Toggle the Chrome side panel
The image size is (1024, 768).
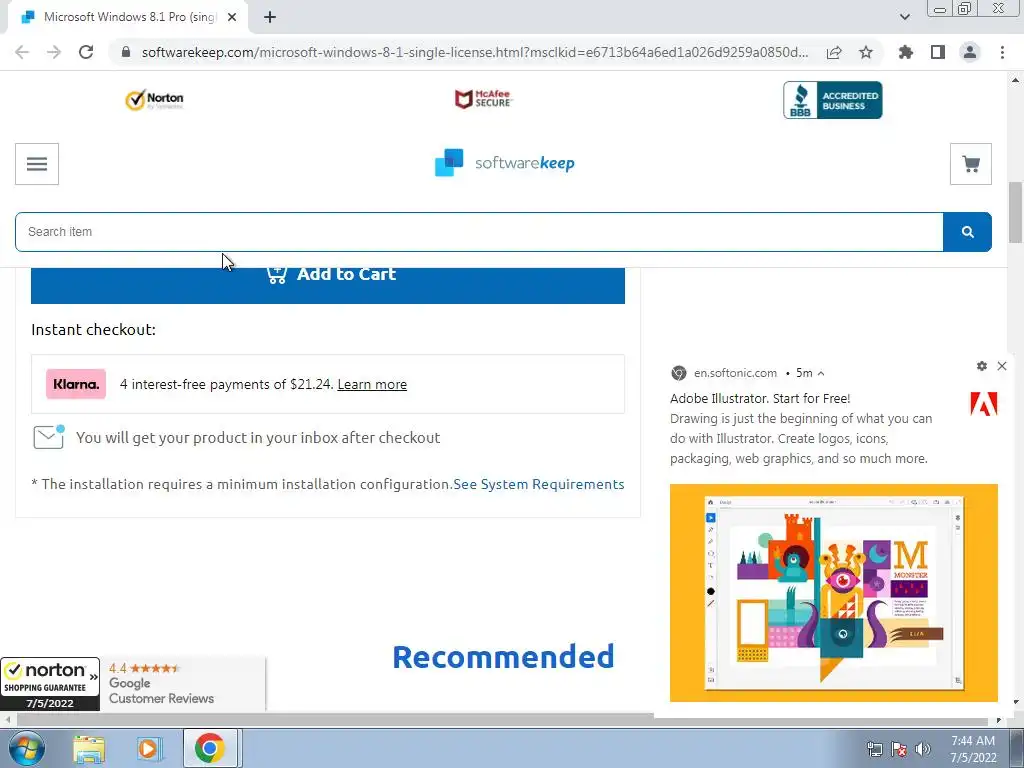[x=938, y=52]
